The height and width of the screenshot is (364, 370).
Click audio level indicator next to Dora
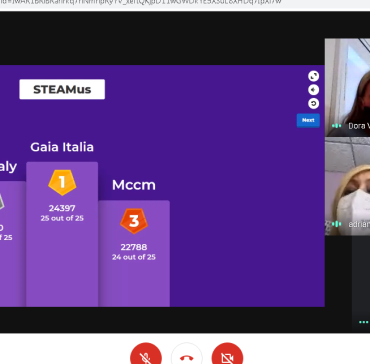(x=337, y=126)
